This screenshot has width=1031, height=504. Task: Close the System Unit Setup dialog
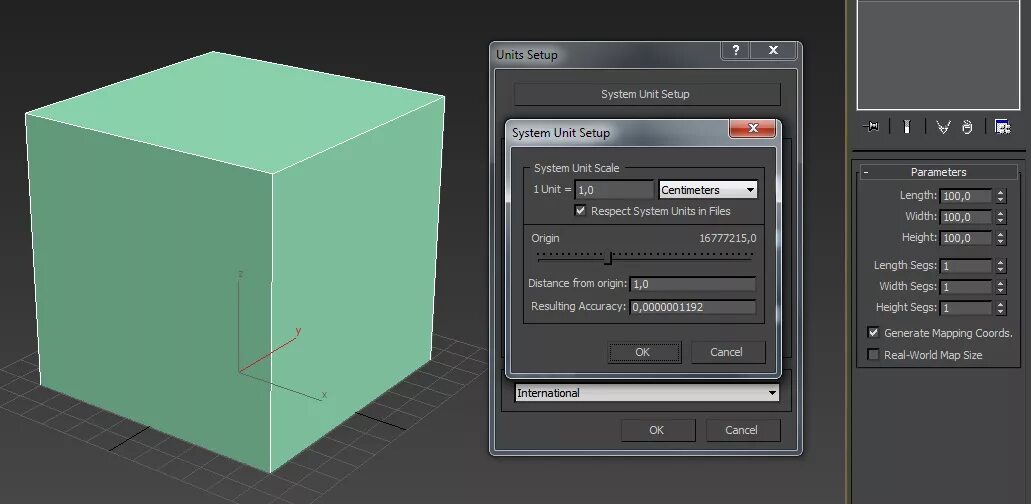pyautogui.click(x=753, y=128)
